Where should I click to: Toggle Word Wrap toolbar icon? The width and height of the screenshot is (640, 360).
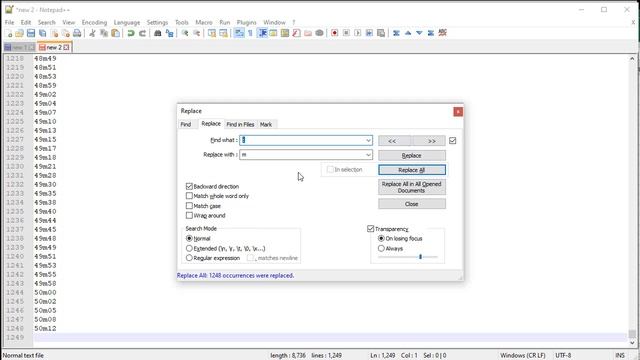coord(239,33)
